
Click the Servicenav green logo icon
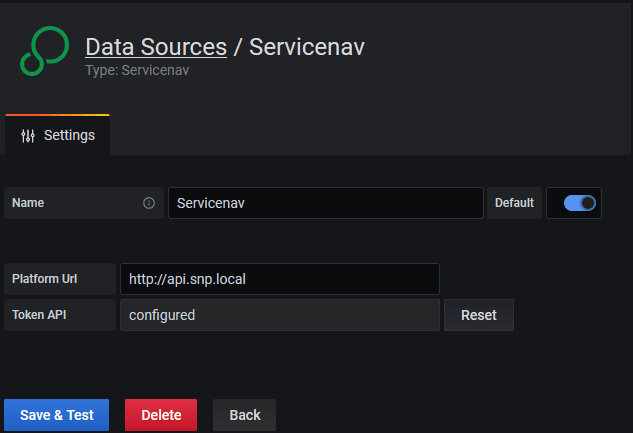tap(44, 51)
